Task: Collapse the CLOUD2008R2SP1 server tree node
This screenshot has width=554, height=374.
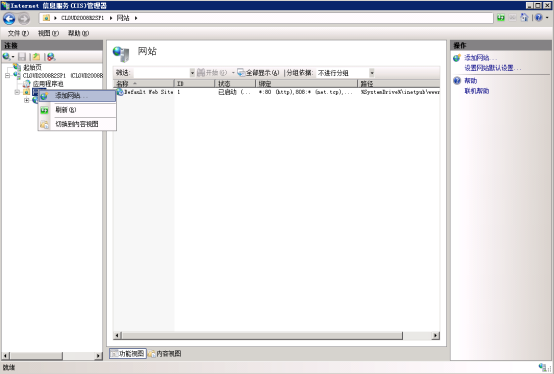Action: [x=7, y=76]
